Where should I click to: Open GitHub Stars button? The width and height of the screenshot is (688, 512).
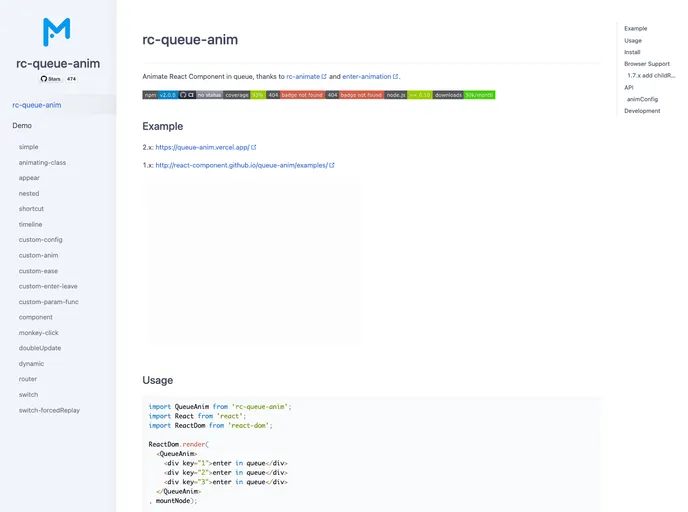click(x=51, y=79)
